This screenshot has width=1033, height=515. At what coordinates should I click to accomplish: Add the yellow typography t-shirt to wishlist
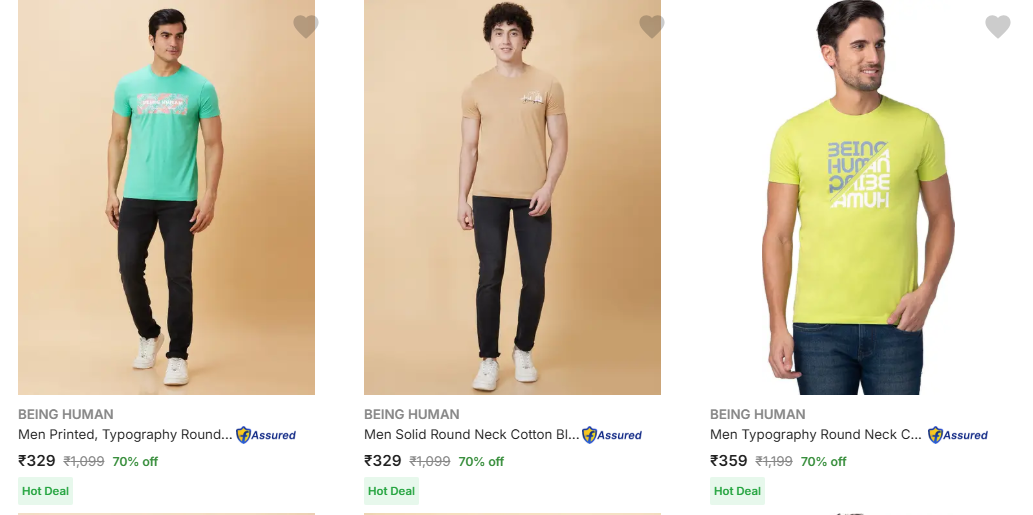[998, 27]
